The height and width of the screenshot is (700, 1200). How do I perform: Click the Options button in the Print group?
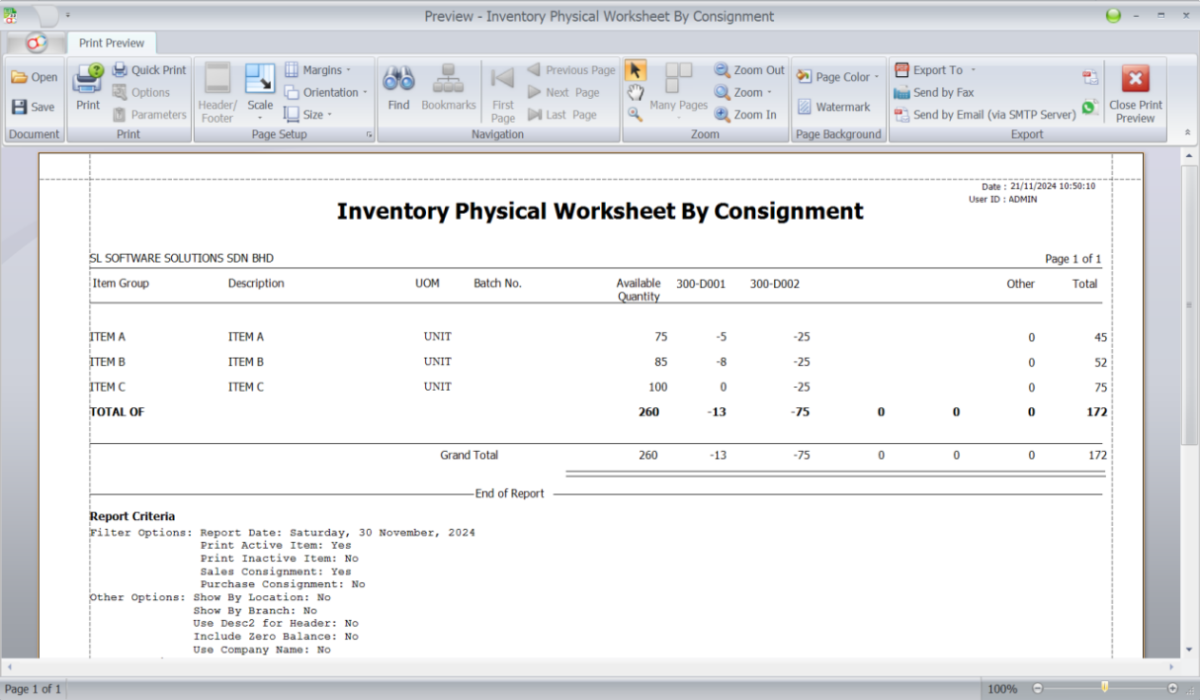click(x=141, y=92)
